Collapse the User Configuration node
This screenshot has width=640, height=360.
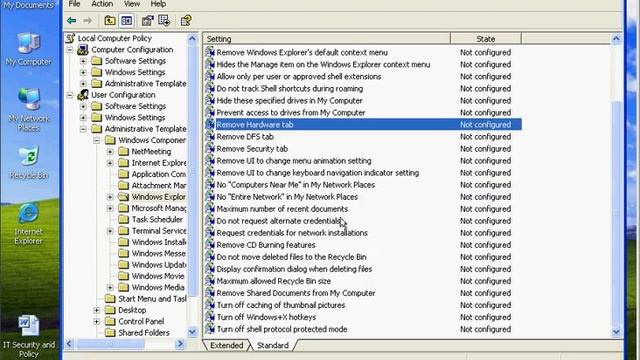(70, 95)
